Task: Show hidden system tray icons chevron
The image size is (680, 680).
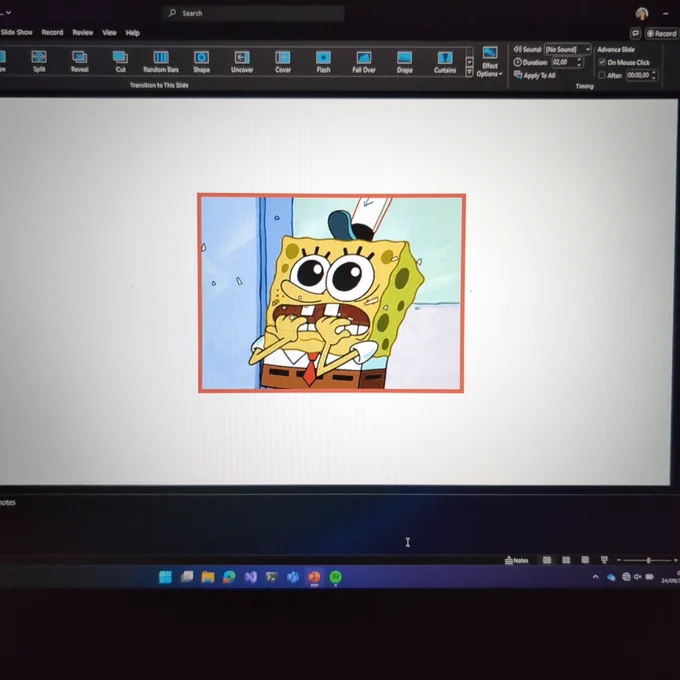Action: pyautogui.click(x=595, y=577)
